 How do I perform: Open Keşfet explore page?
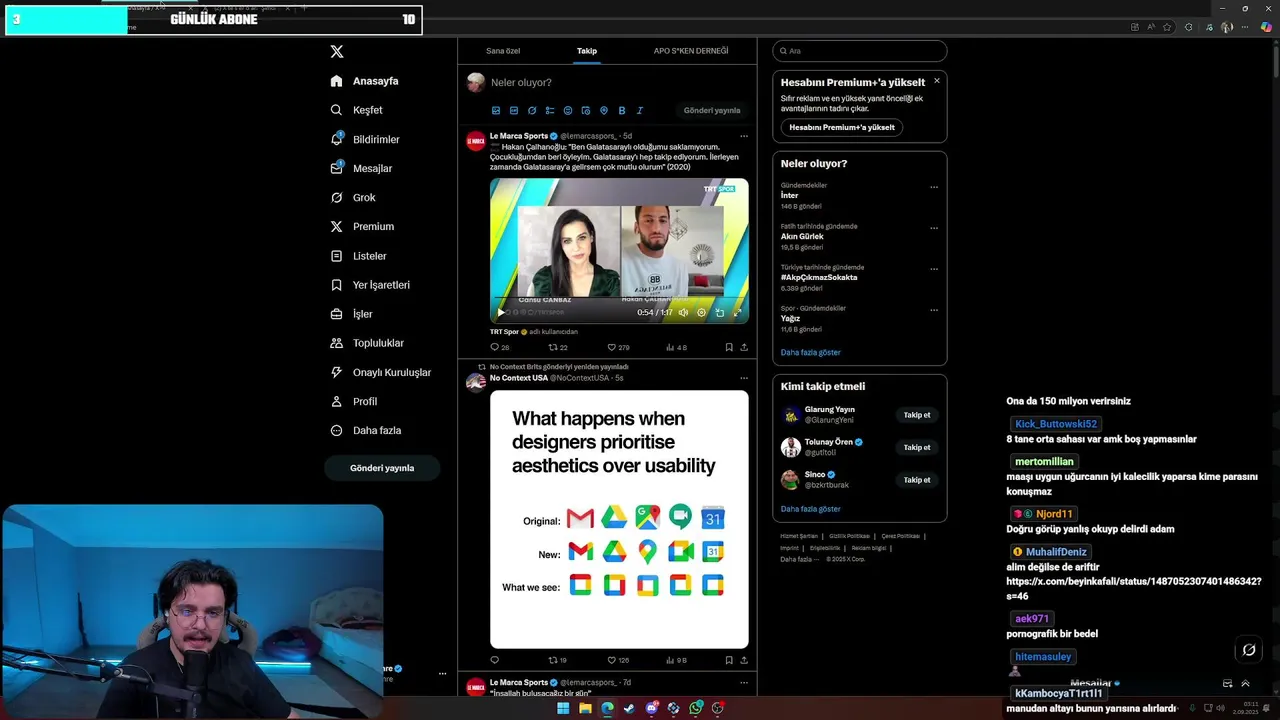tap(357, 110)
